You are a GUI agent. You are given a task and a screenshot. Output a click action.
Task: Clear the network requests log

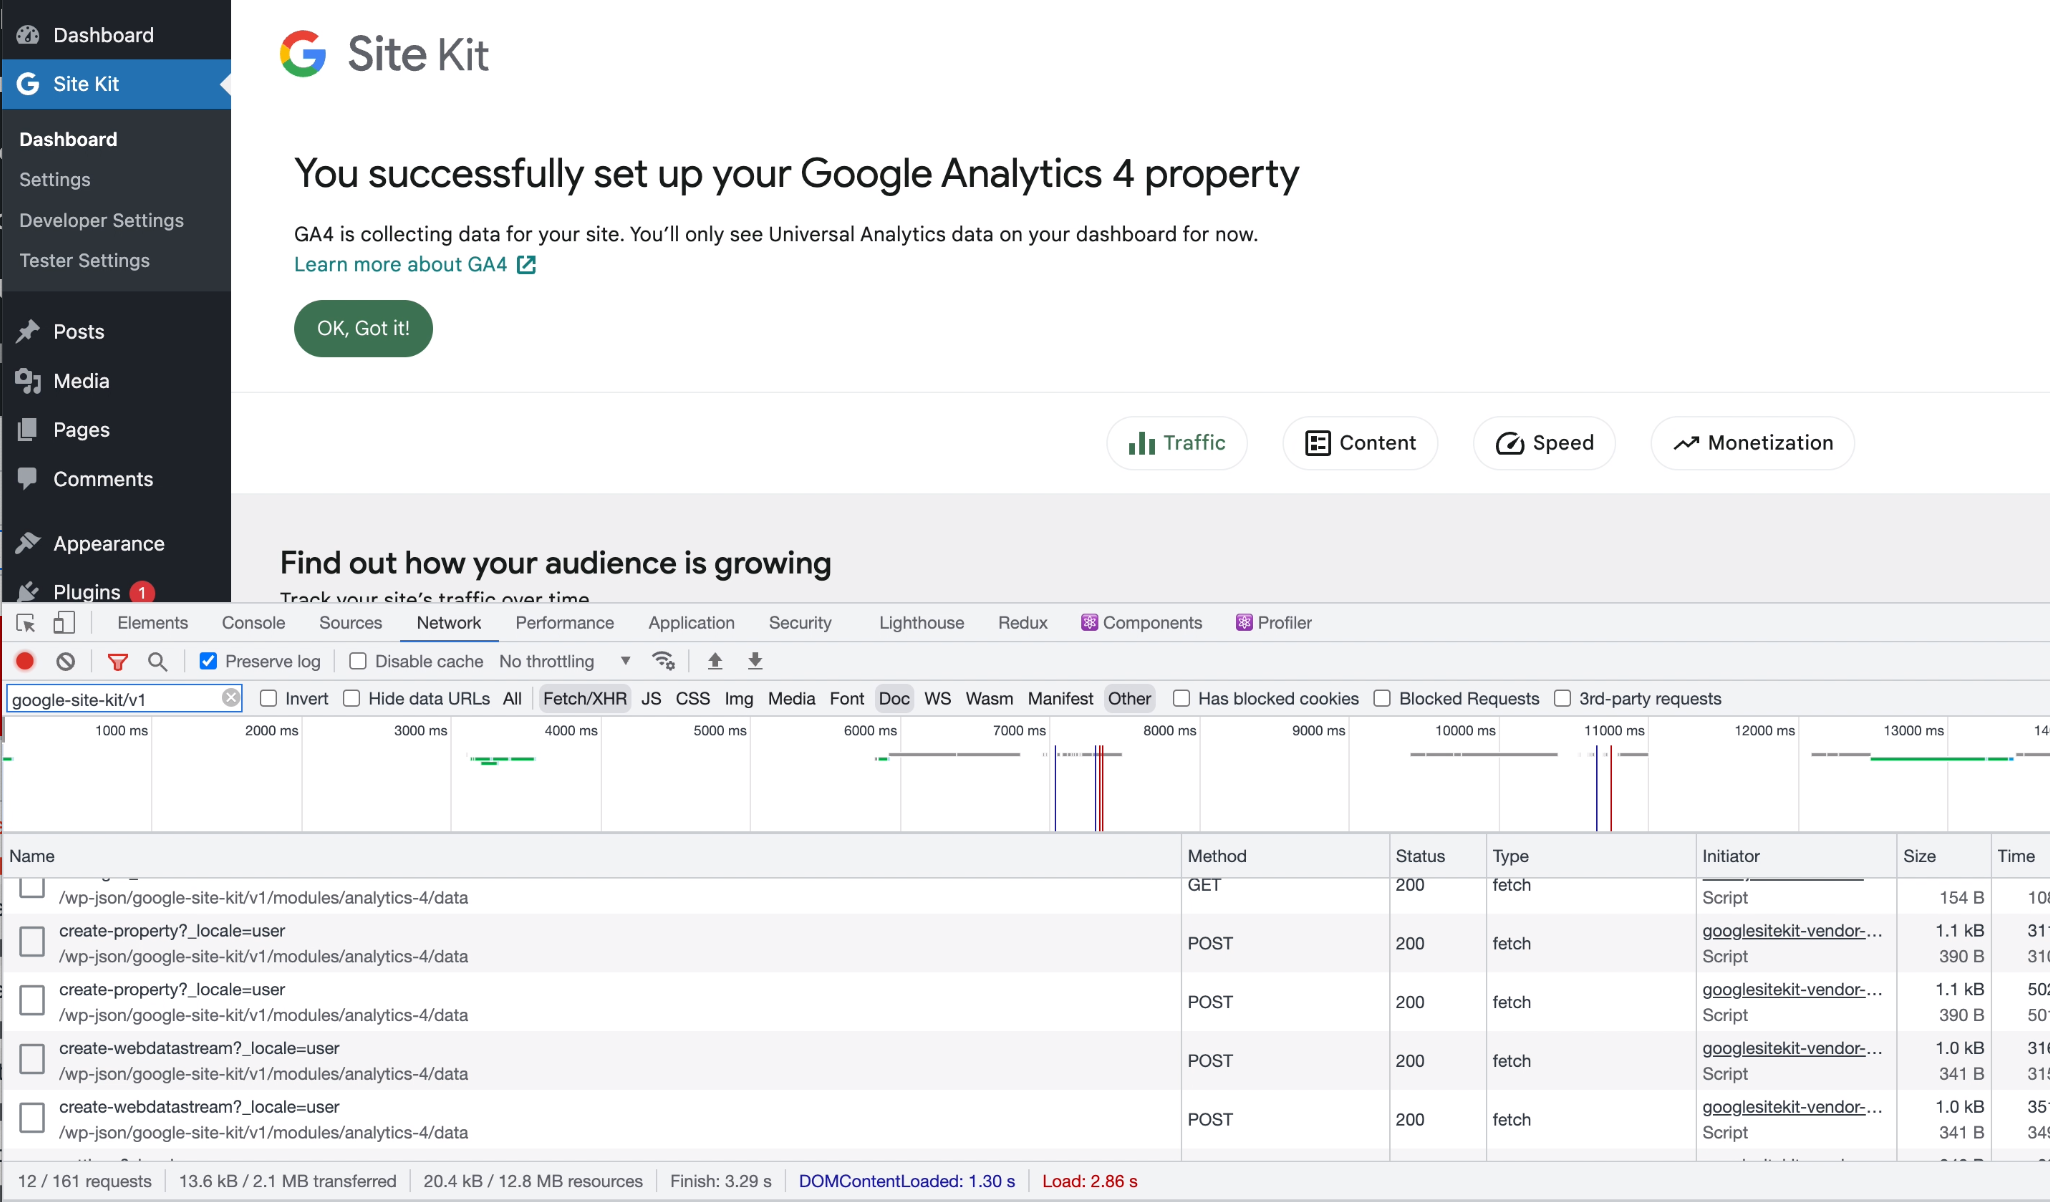[x=64, y=661]
